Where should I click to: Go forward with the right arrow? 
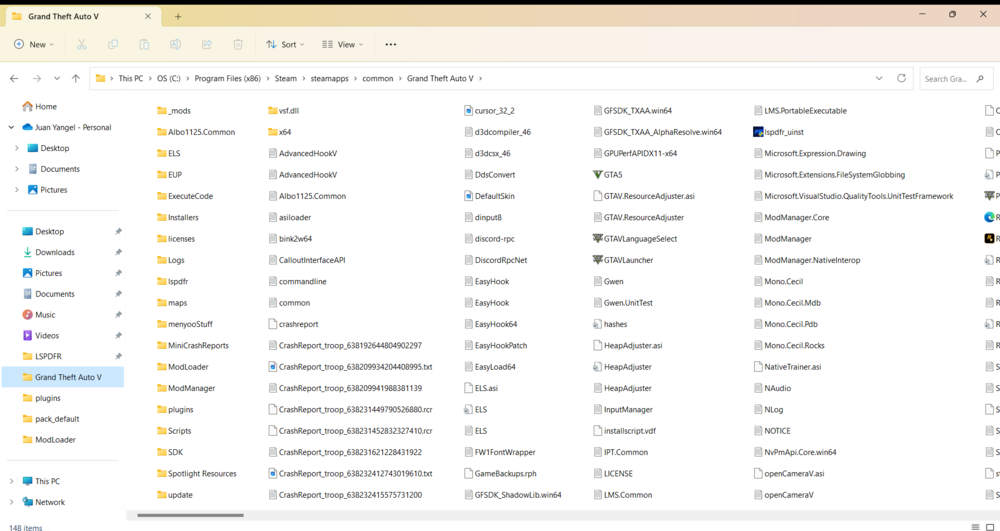click(37, 78)
